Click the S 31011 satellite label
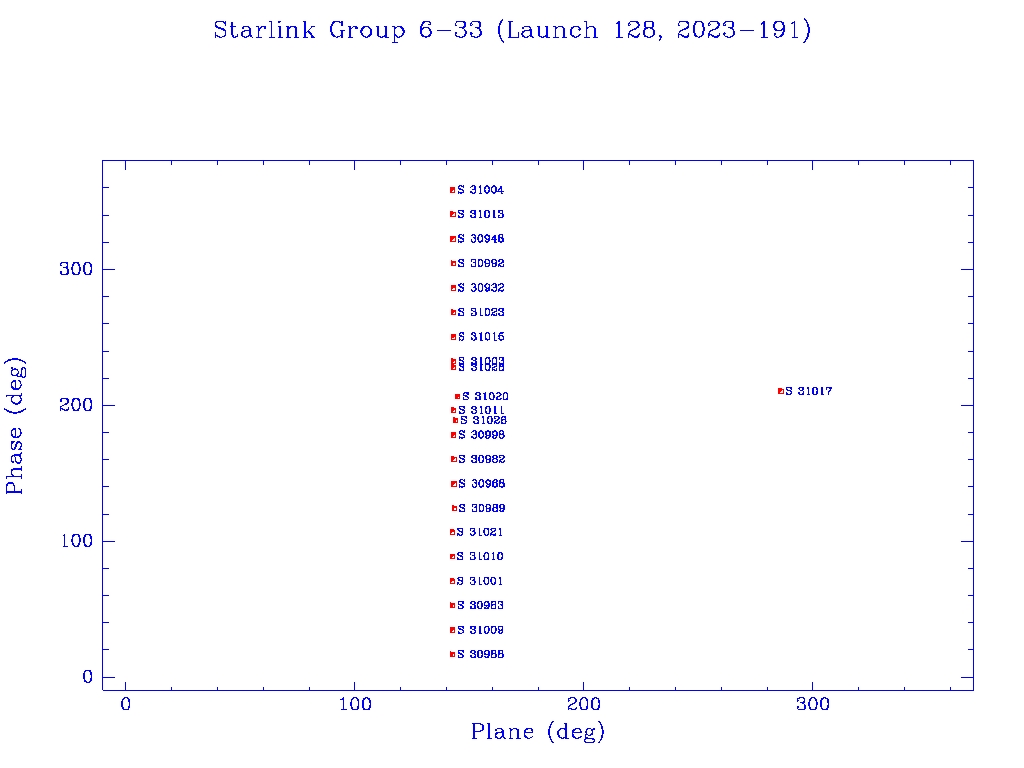The height and width of the screenshot is (768, 1024). pos(482,410)
